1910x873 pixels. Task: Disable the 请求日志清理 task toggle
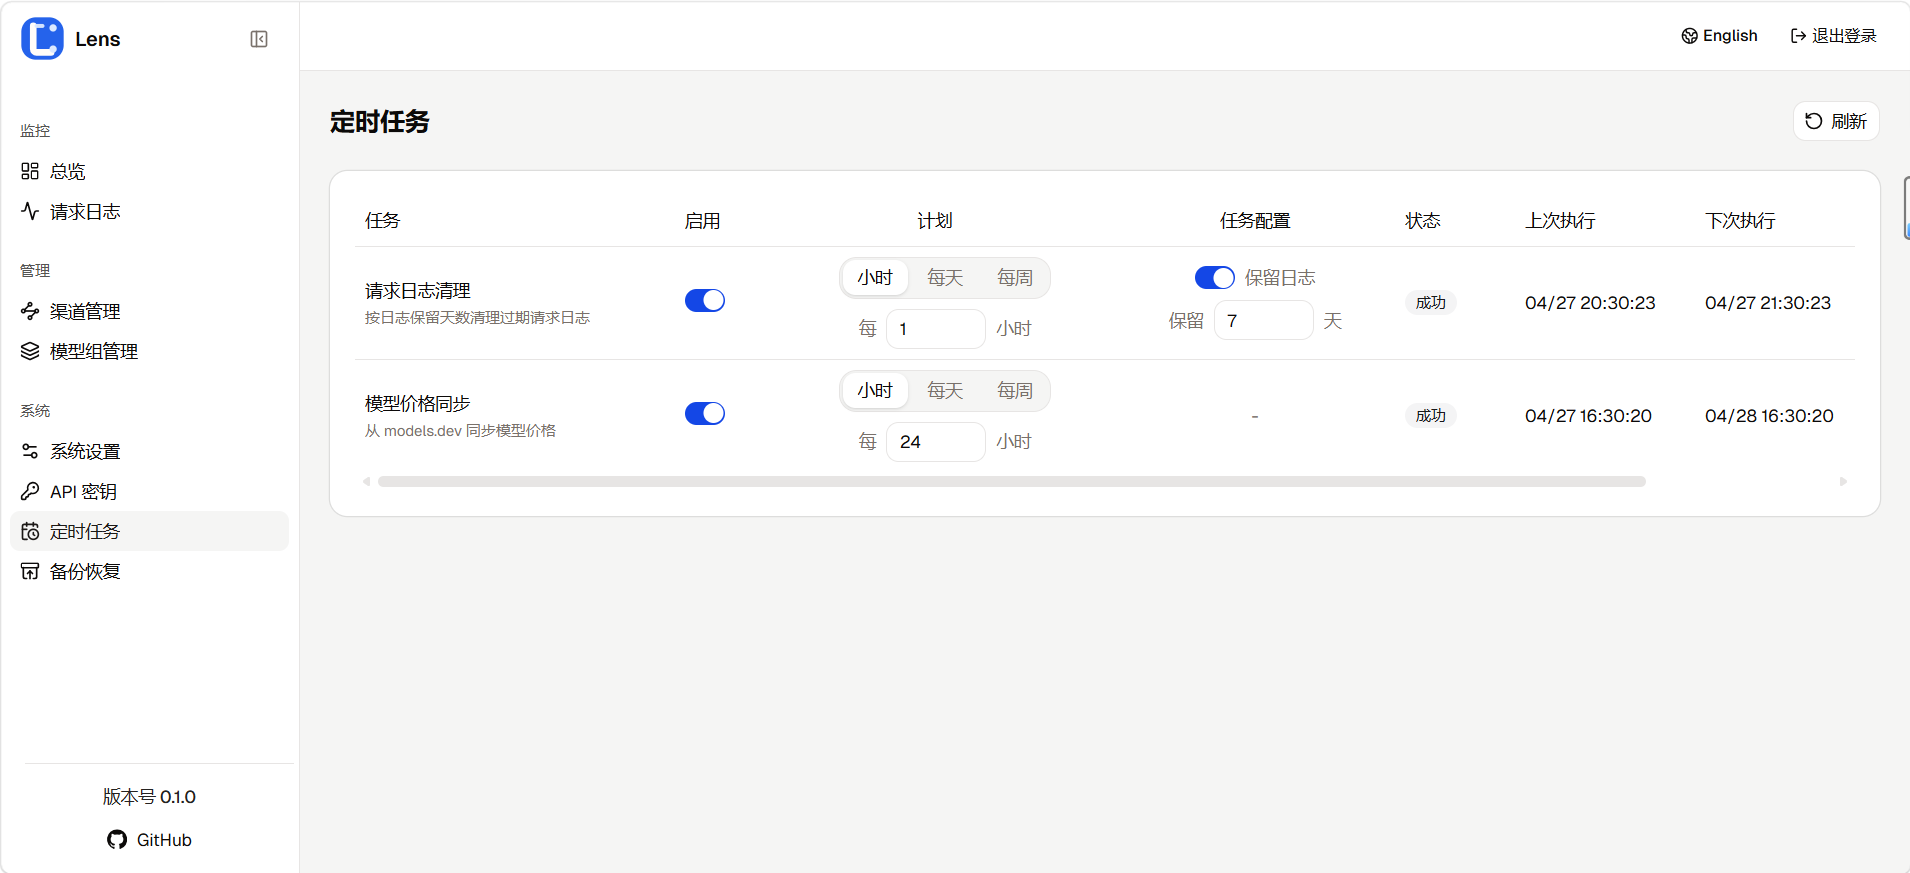[x=704, y=301]
